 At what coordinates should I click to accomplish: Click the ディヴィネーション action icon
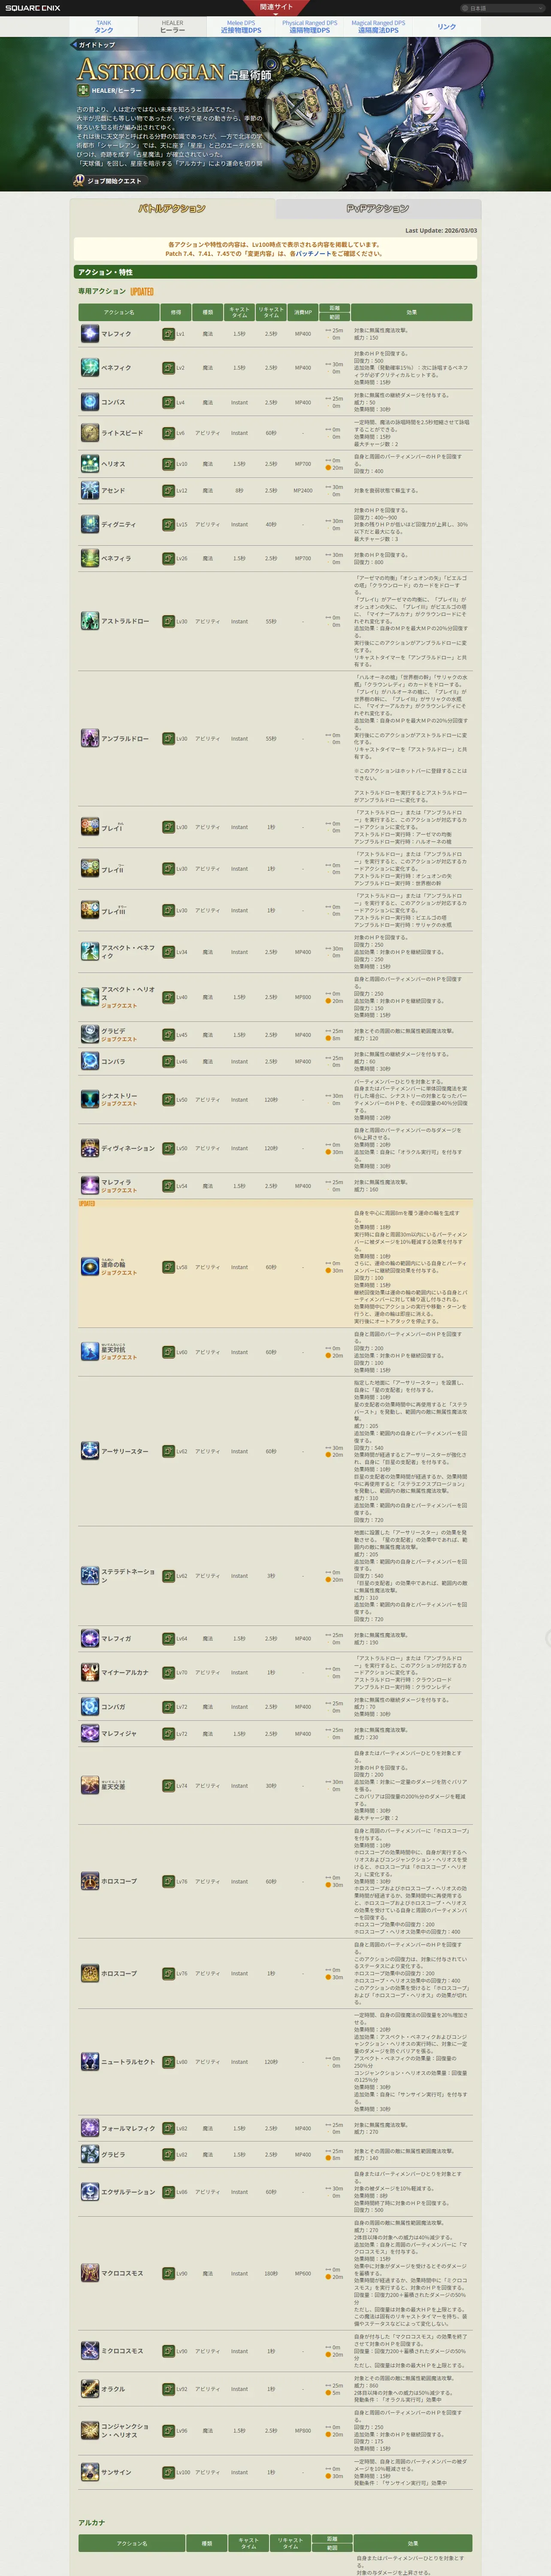pyautogui.click(x=90, y=1148)
